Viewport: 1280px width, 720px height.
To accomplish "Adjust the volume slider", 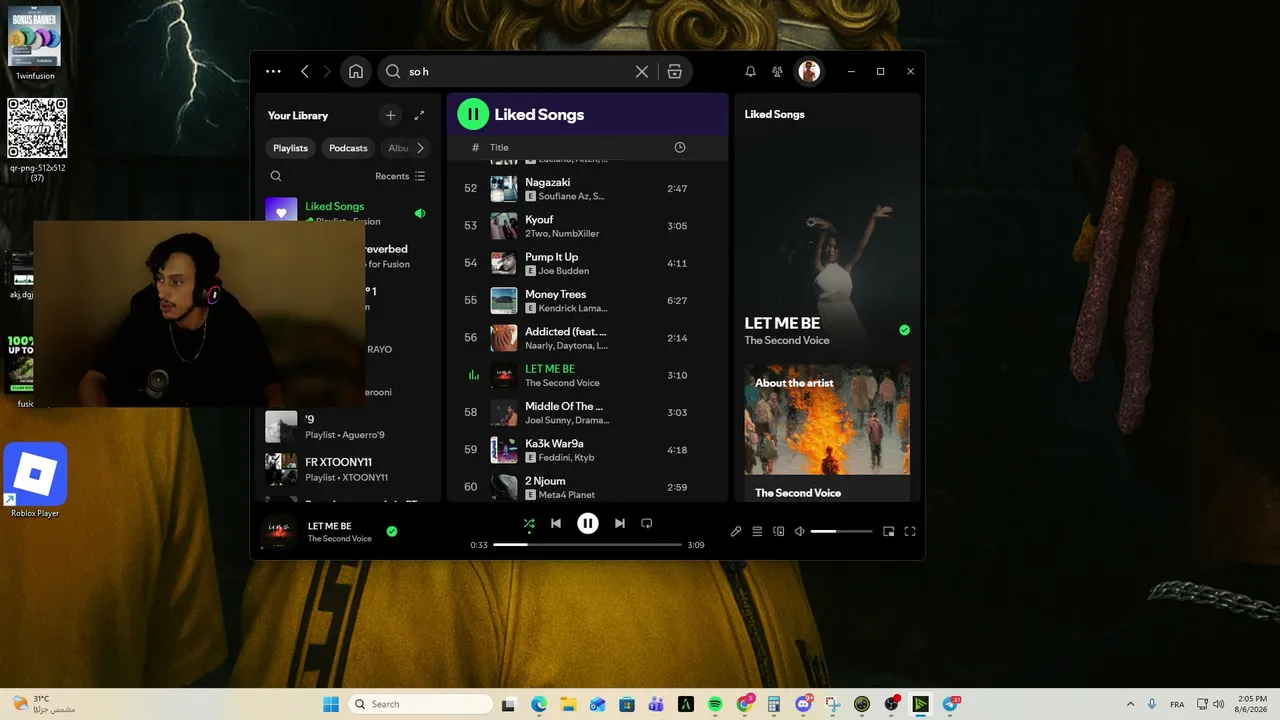I will [841, 532].
